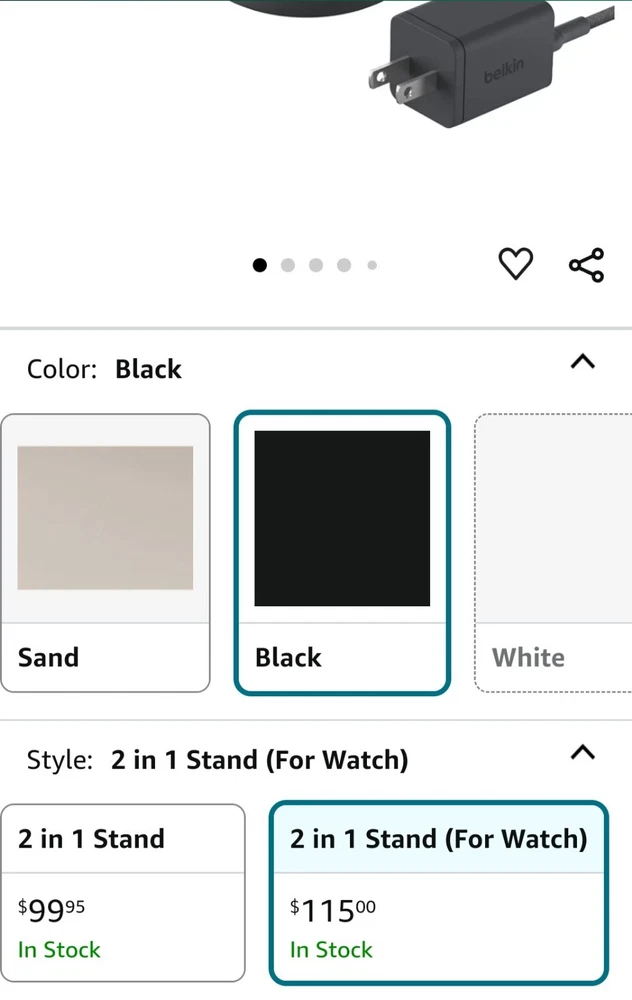Tap the heart icon to save item

(515, 264)
